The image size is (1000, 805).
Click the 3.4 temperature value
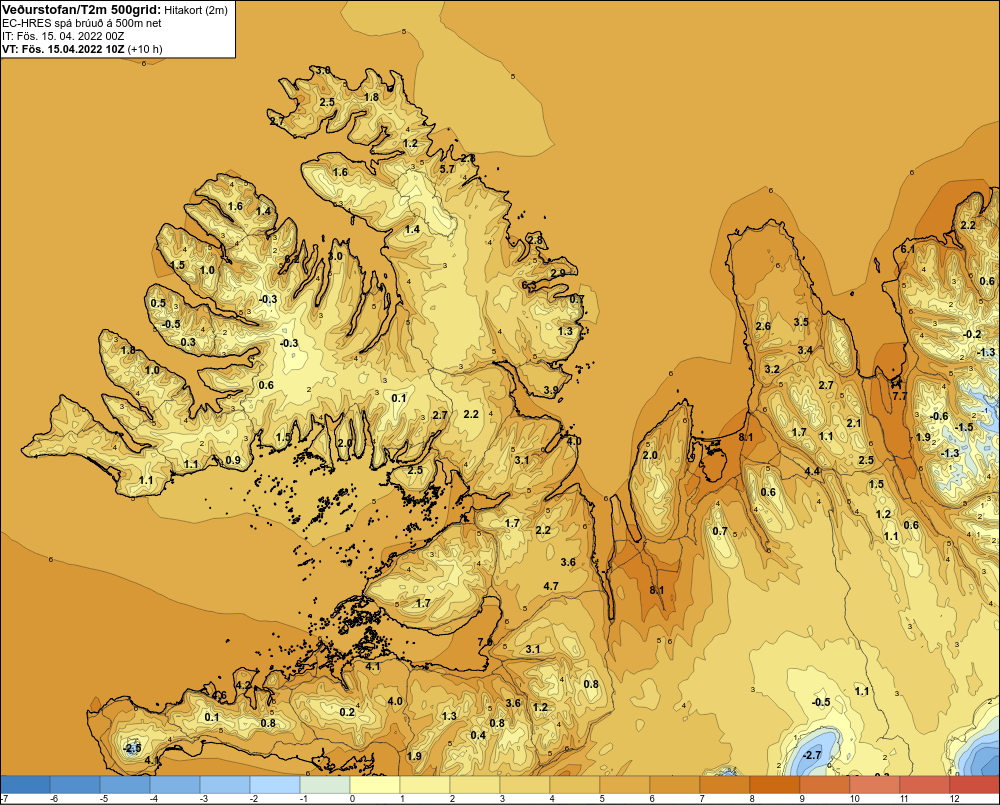click(x=805, y=350)
